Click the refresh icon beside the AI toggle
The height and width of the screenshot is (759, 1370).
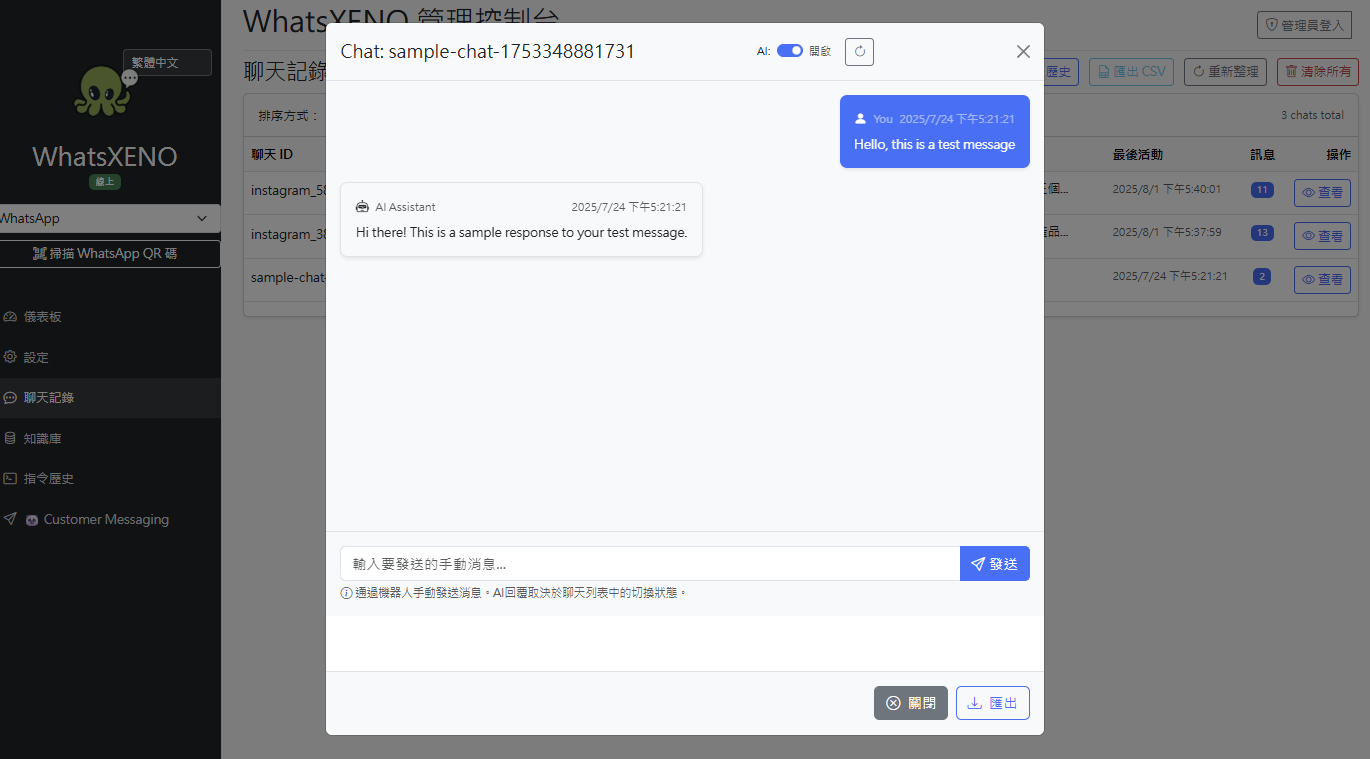pyautogui.click(x=858, y=51)
